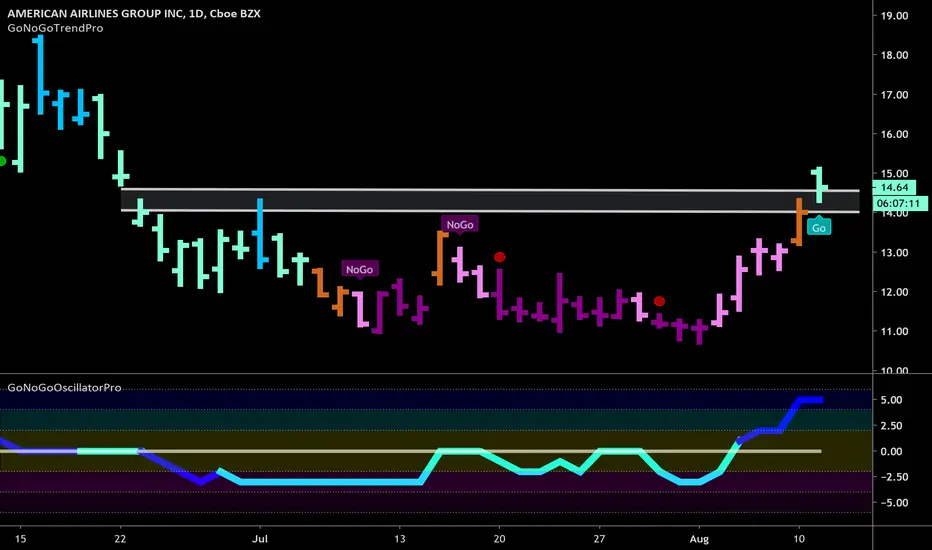Click the red dot near July 30 bar
Viewport: 932px width, 550px height.
tap(659, 301)
